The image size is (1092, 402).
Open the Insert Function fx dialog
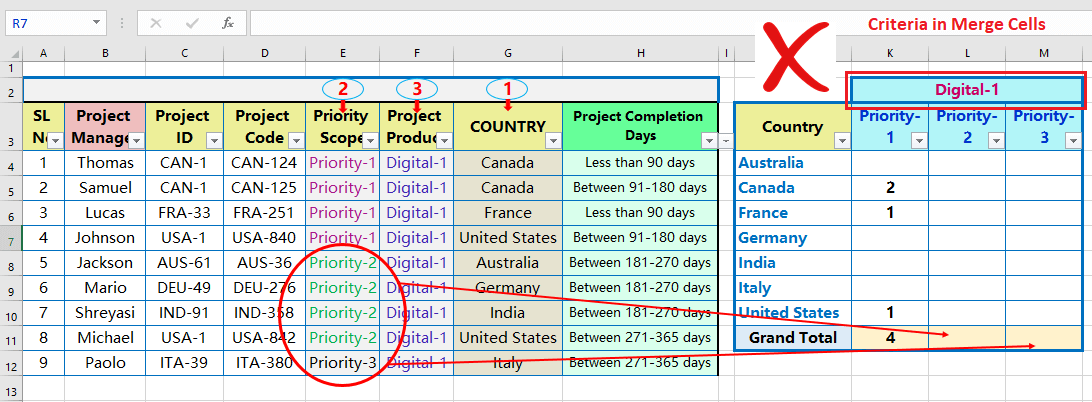(x=228, y=23)
